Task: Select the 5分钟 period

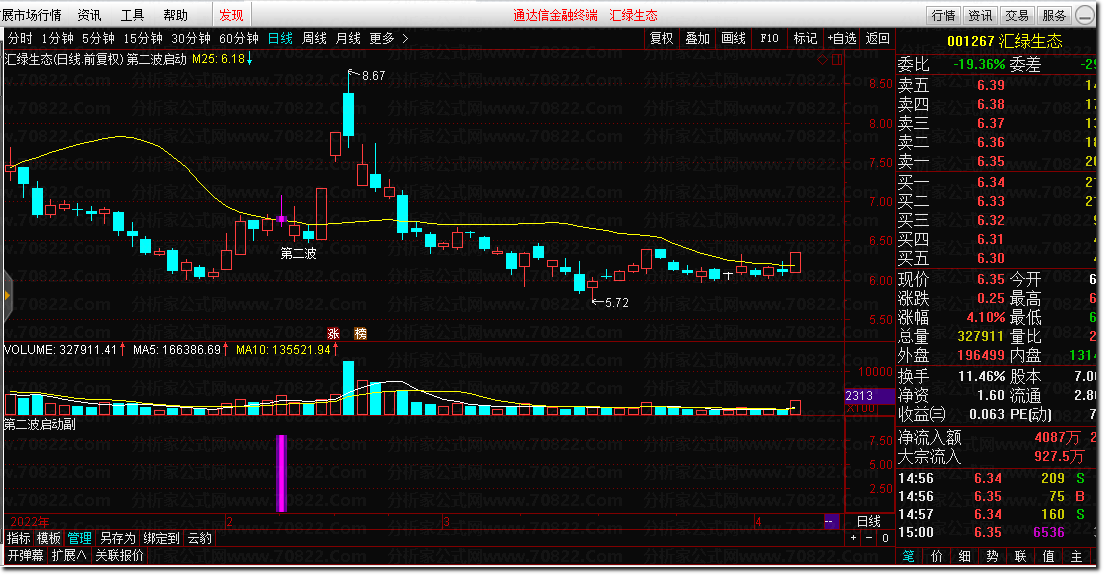Action: (98, 38)
